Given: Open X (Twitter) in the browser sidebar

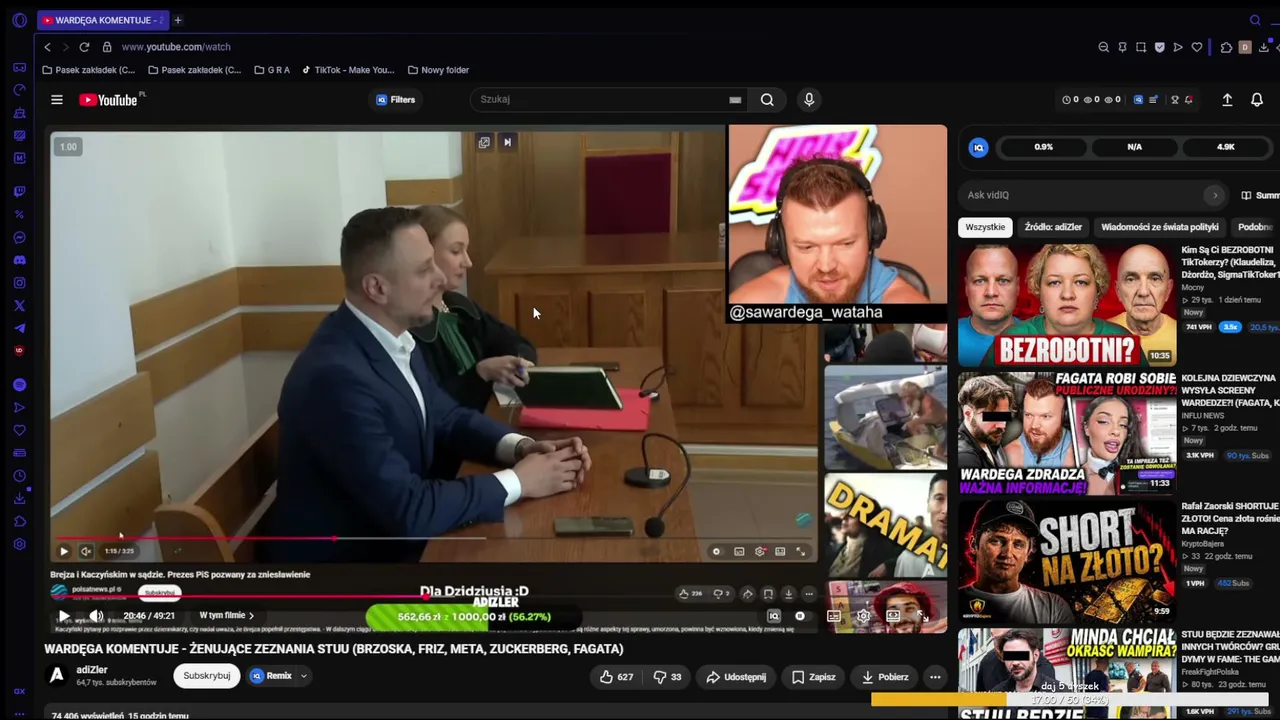Looking at the screenshot, I should [19, 305].
